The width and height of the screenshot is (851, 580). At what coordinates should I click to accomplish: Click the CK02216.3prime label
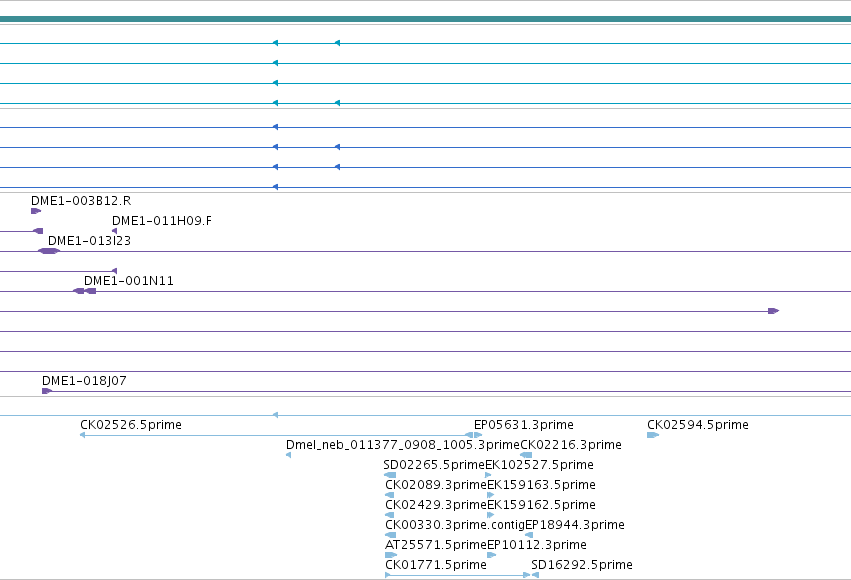pyautogui.click(x=571, y=445)
